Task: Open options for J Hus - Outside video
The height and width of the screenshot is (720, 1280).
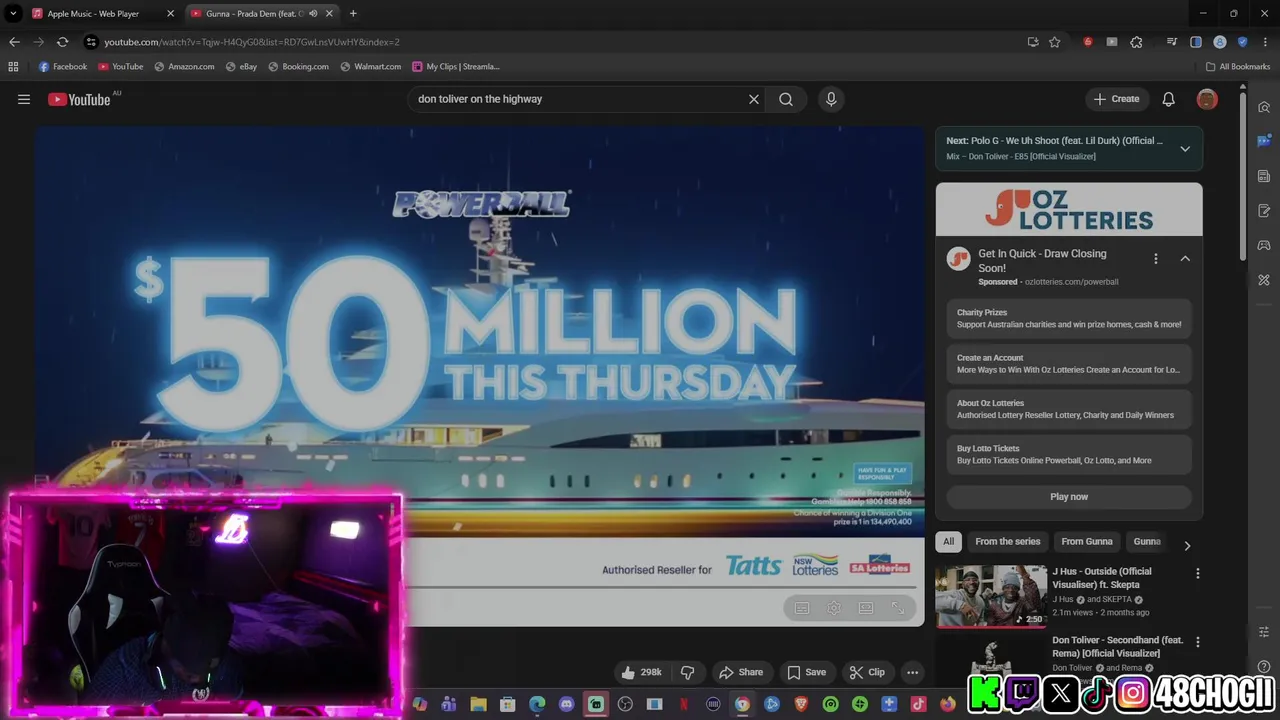Action: (1197, 574)
